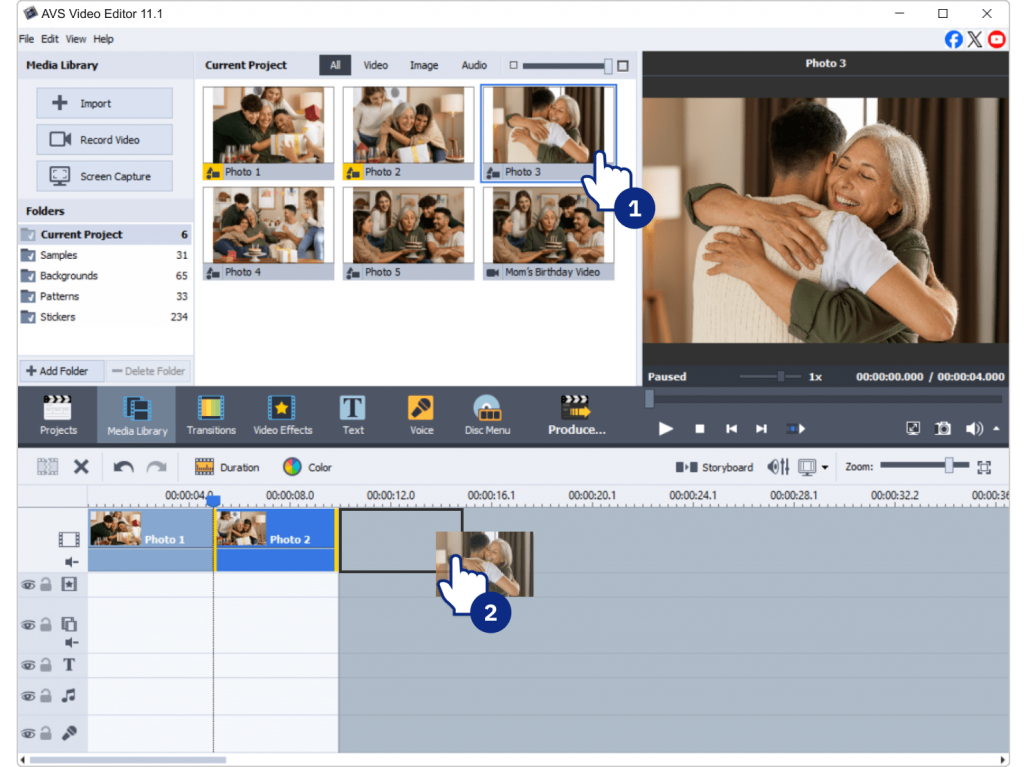
Task: Open the Edit menu
Action: coord(50,39)
